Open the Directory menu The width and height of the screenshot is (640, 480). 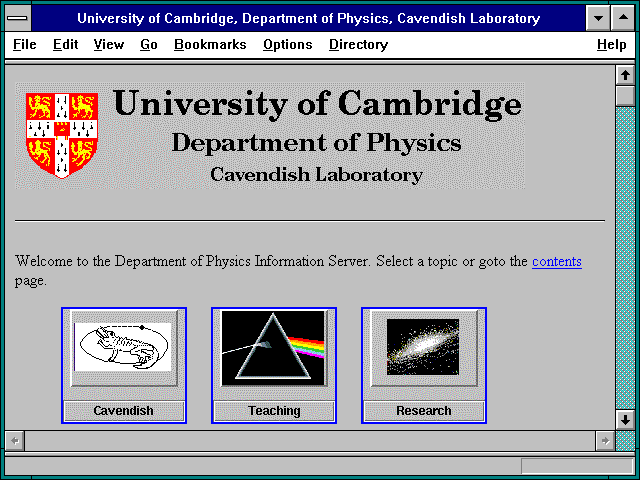(358, 44)
